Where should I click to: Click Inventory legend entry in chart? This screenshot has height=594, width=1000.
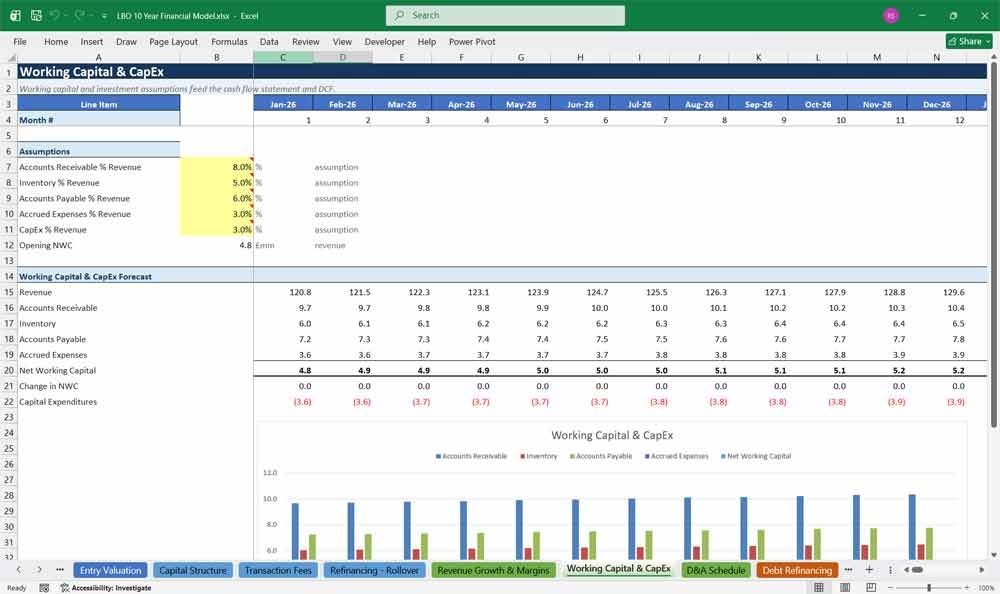point(539,456)
